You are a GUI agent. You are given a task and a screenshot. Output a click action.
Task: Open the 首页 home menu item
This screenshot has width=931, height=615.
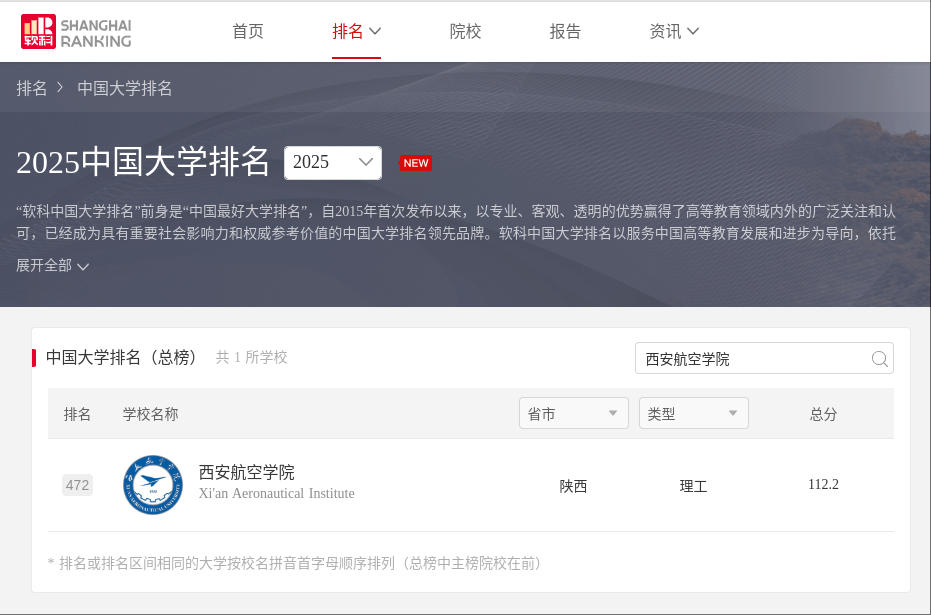pos(248,32)
